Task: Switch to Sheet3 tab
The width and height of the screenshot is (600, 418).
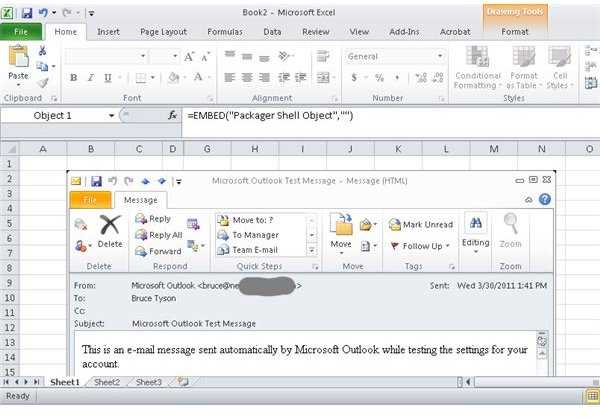Action: click(148, 382)
